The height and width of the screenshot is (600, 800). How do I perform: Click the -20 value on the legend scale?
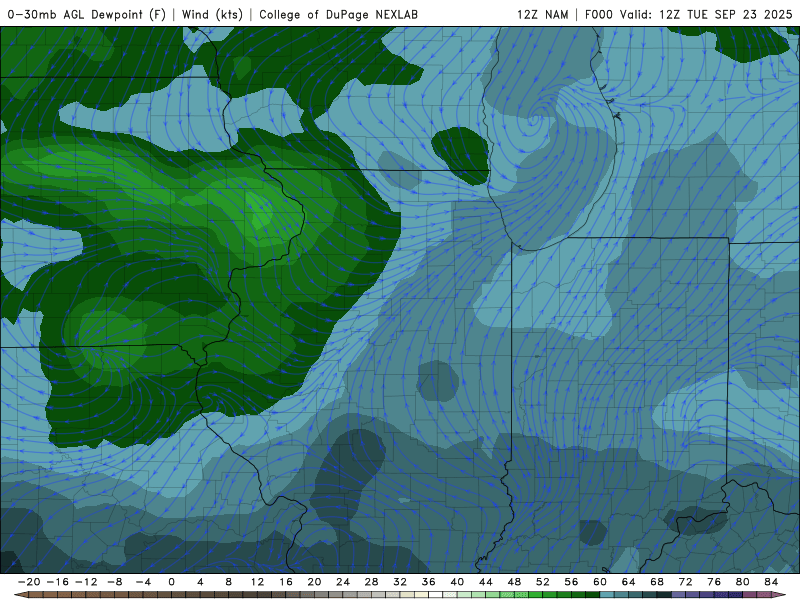pyautogui.click(x=29, y=582)
